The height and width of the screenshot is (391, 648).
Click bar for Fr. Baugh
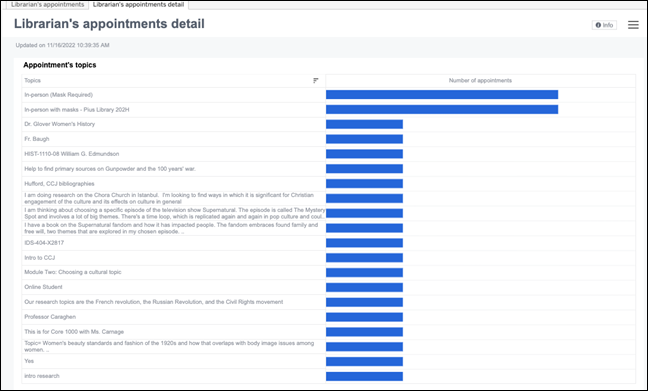point(364,139)
